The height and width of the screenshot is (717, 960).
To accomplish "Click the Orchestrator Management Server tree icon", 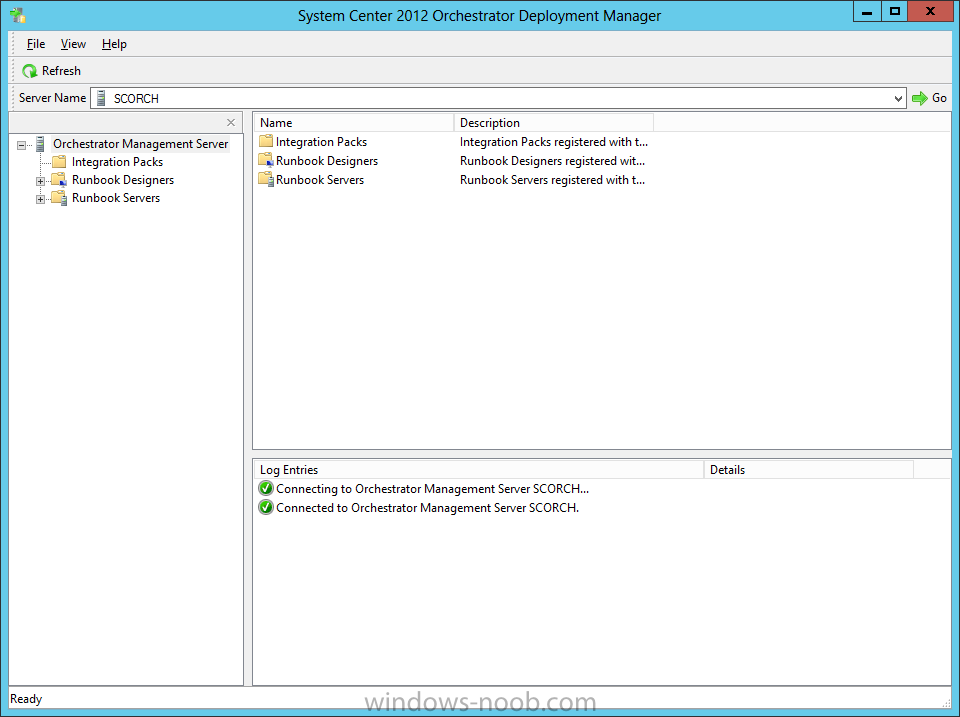I will tap(40, 144).
